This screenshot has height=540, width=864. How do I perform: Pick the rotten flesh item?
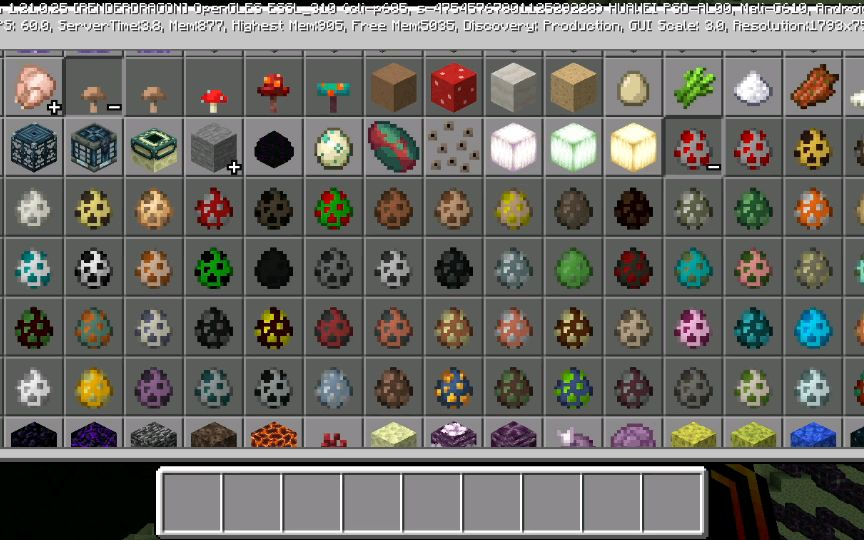813,87
